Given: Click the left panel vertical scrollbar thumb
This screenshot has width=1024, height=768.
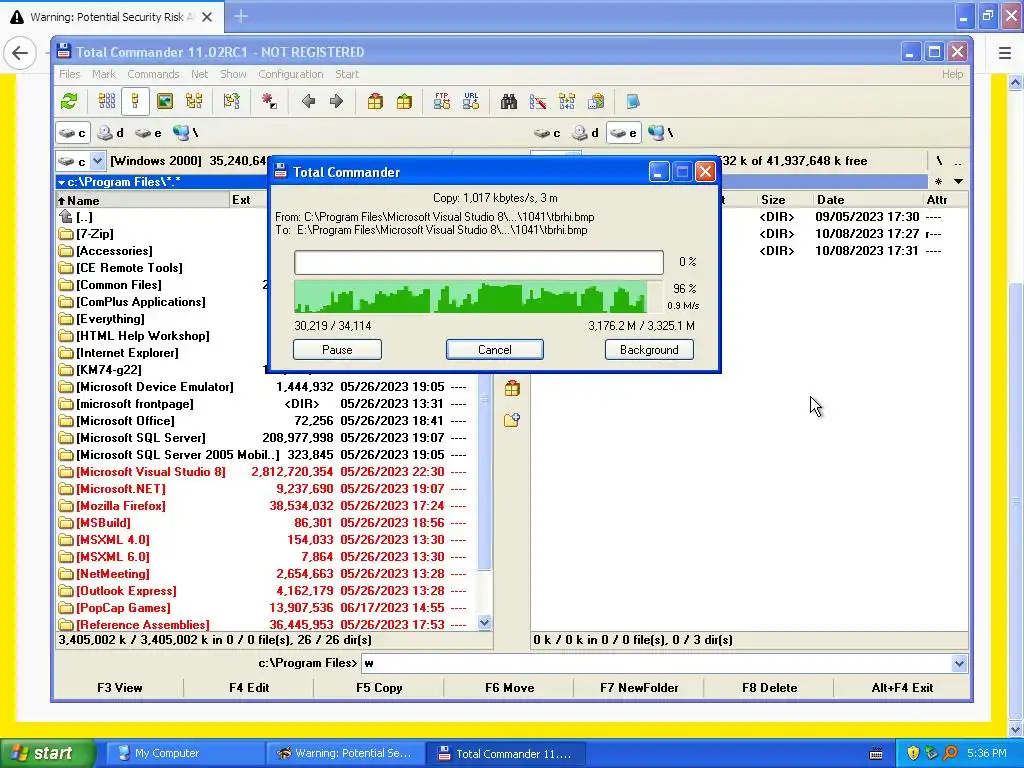Looking at the screenshot, I should [485, 472].
